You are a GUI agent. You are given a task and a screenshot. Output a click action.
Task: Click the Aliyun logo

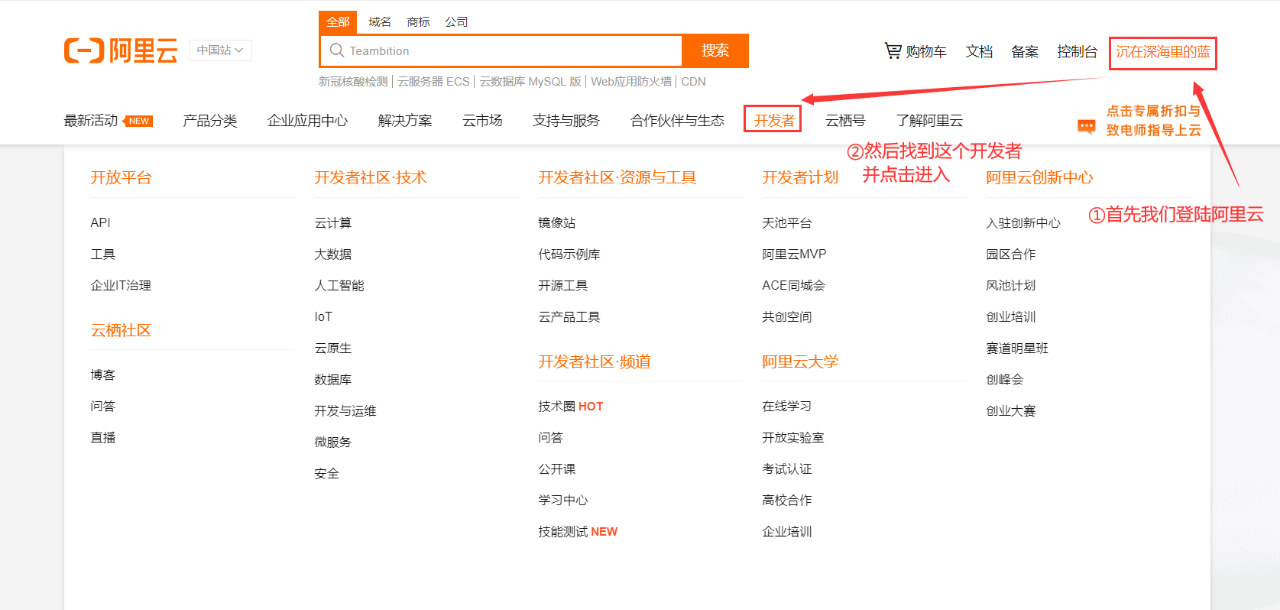tap(120, 50)
